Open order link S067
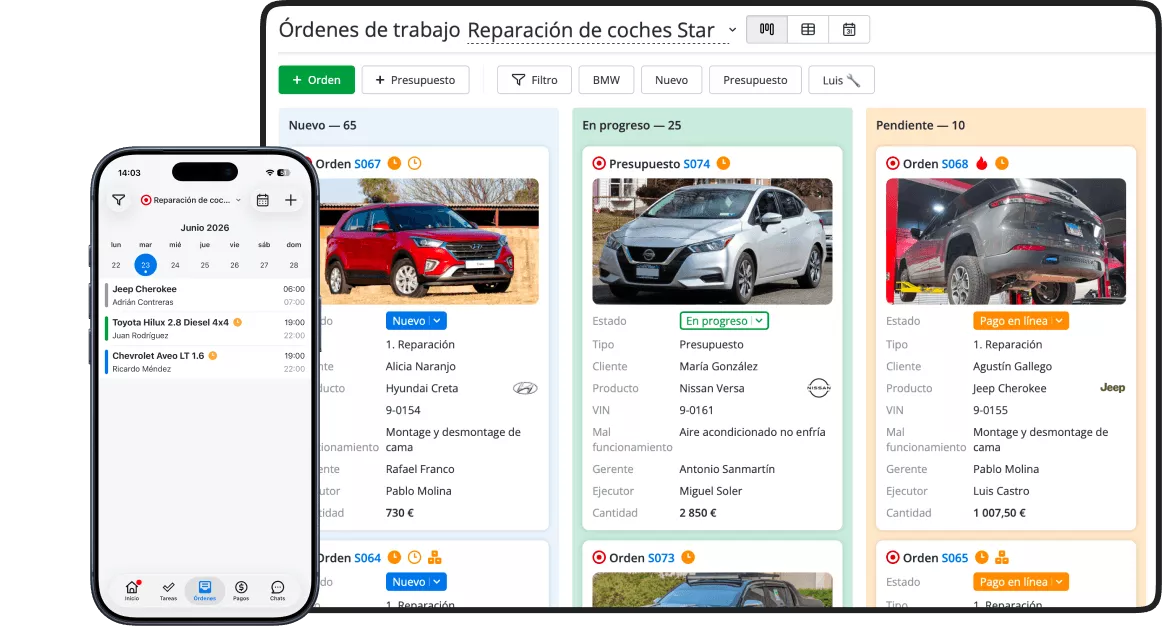This screenshot has height=632, width=1162. pyautogui.click(x=368, y=164)
